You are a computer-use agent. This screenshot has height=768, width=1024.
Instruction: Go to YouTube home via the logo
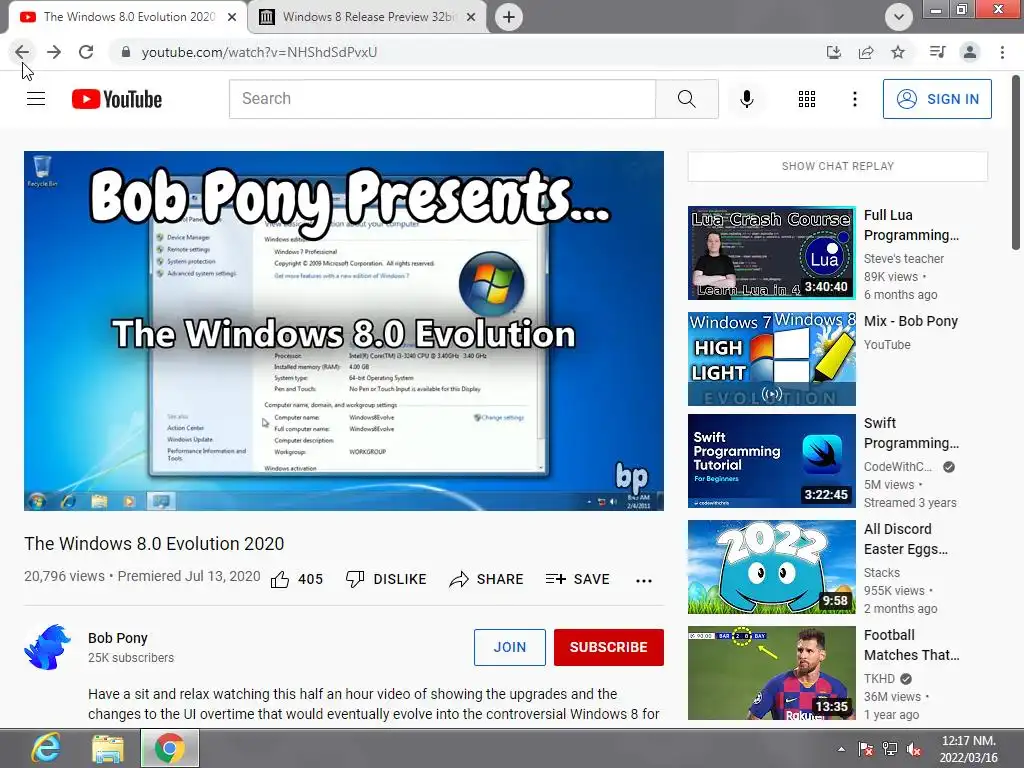[x=117, y=99]
